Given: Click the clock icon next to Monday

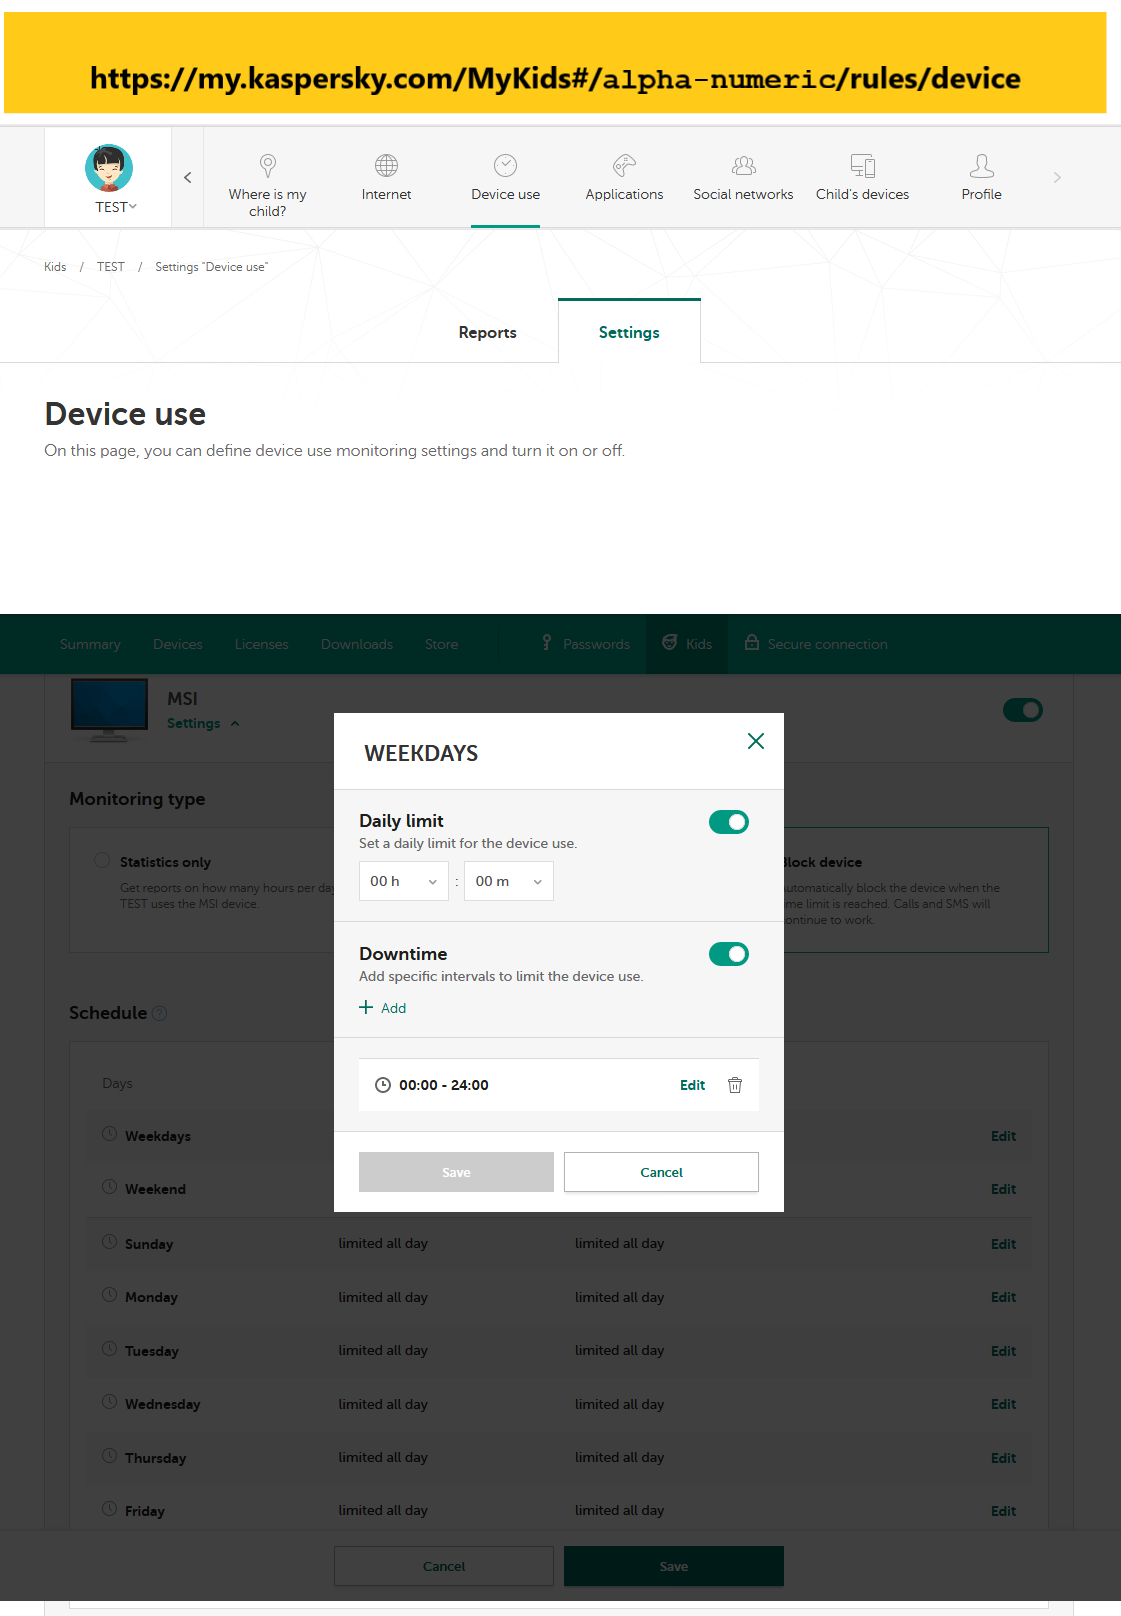Looking at the screenshot, I should coord(110,1295).
